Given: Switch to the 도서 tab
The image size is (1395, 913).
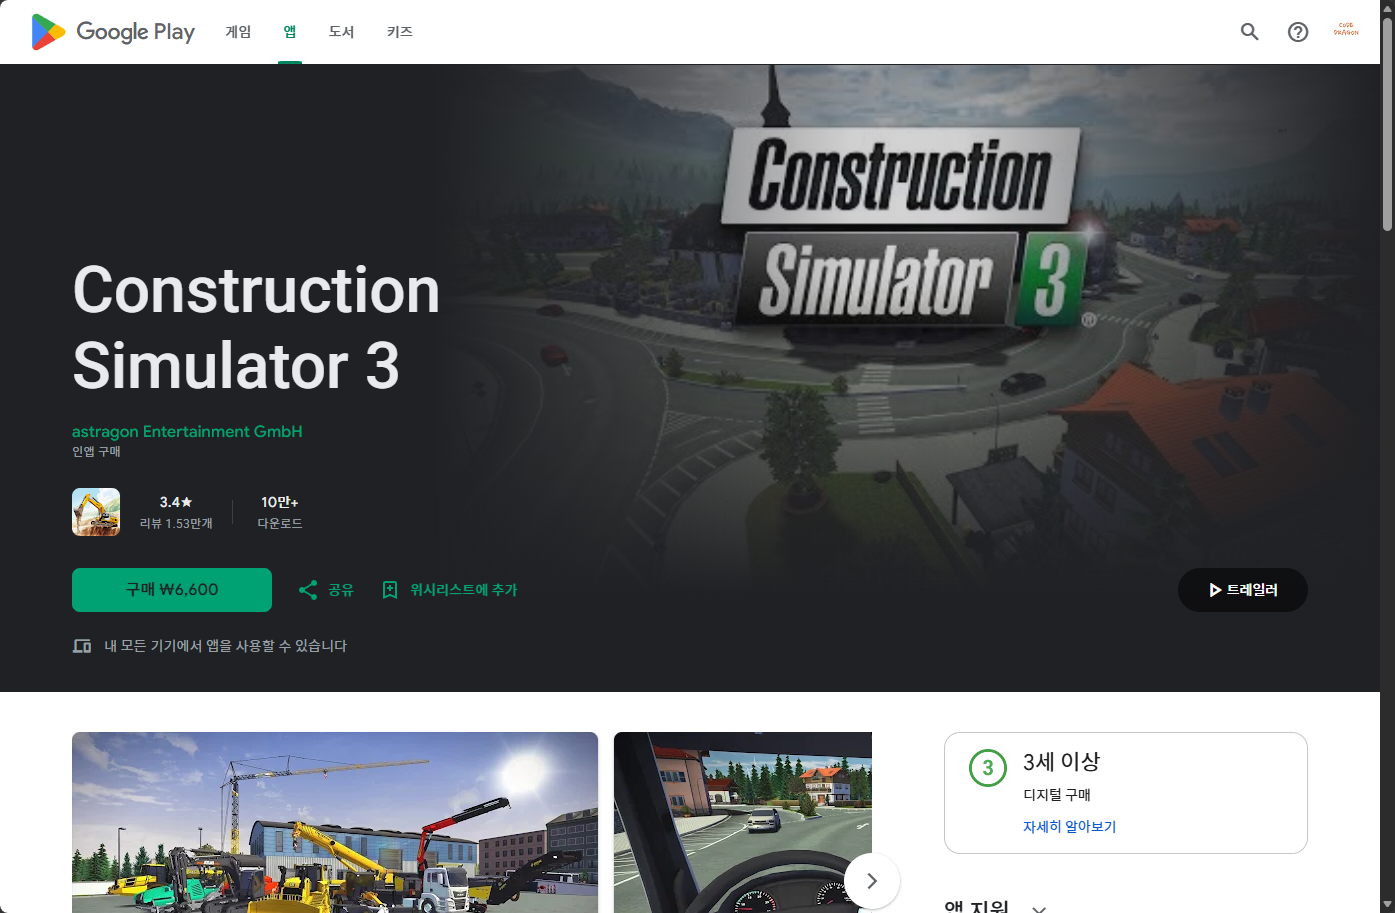Looking at the screenshot, I should click(x=342, y=32).
